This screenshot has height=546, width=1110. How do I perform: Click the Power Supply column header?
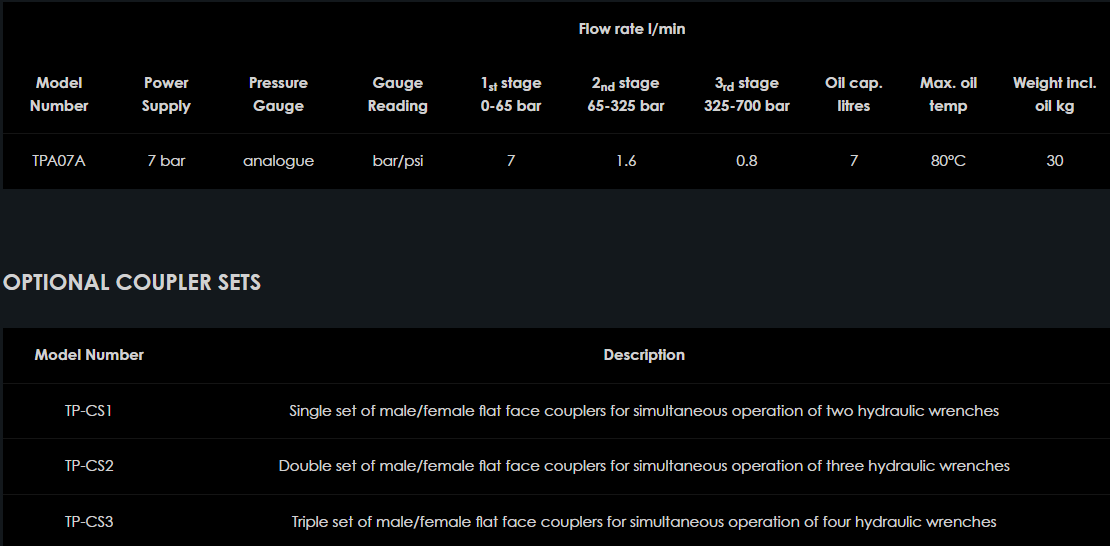(166, 94)
